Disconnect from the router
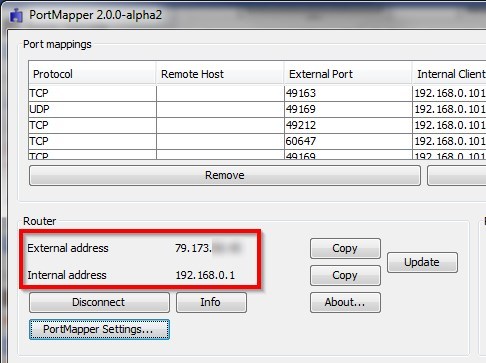This screenshot has width=486, height=363. tap(99, 302)
